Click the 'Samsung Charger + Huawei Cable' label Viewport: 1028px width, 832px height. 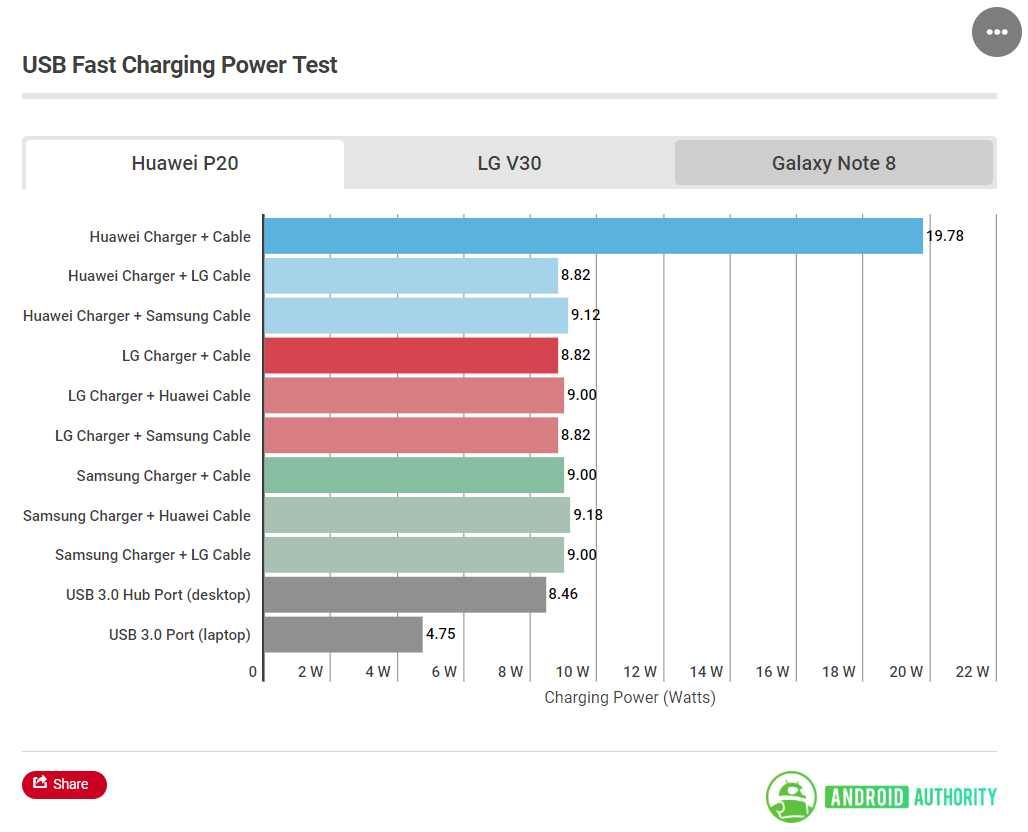[137, 516]
